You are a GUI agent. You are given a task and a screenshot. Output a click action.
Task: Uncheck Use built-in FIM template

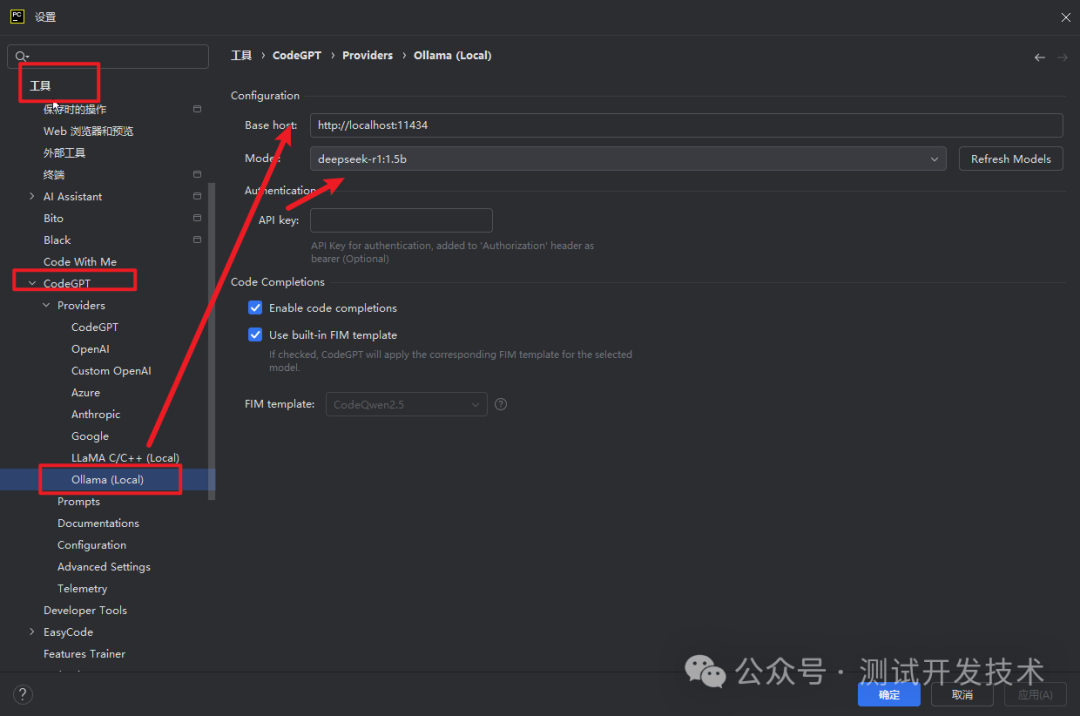click(x=255, y=335)
